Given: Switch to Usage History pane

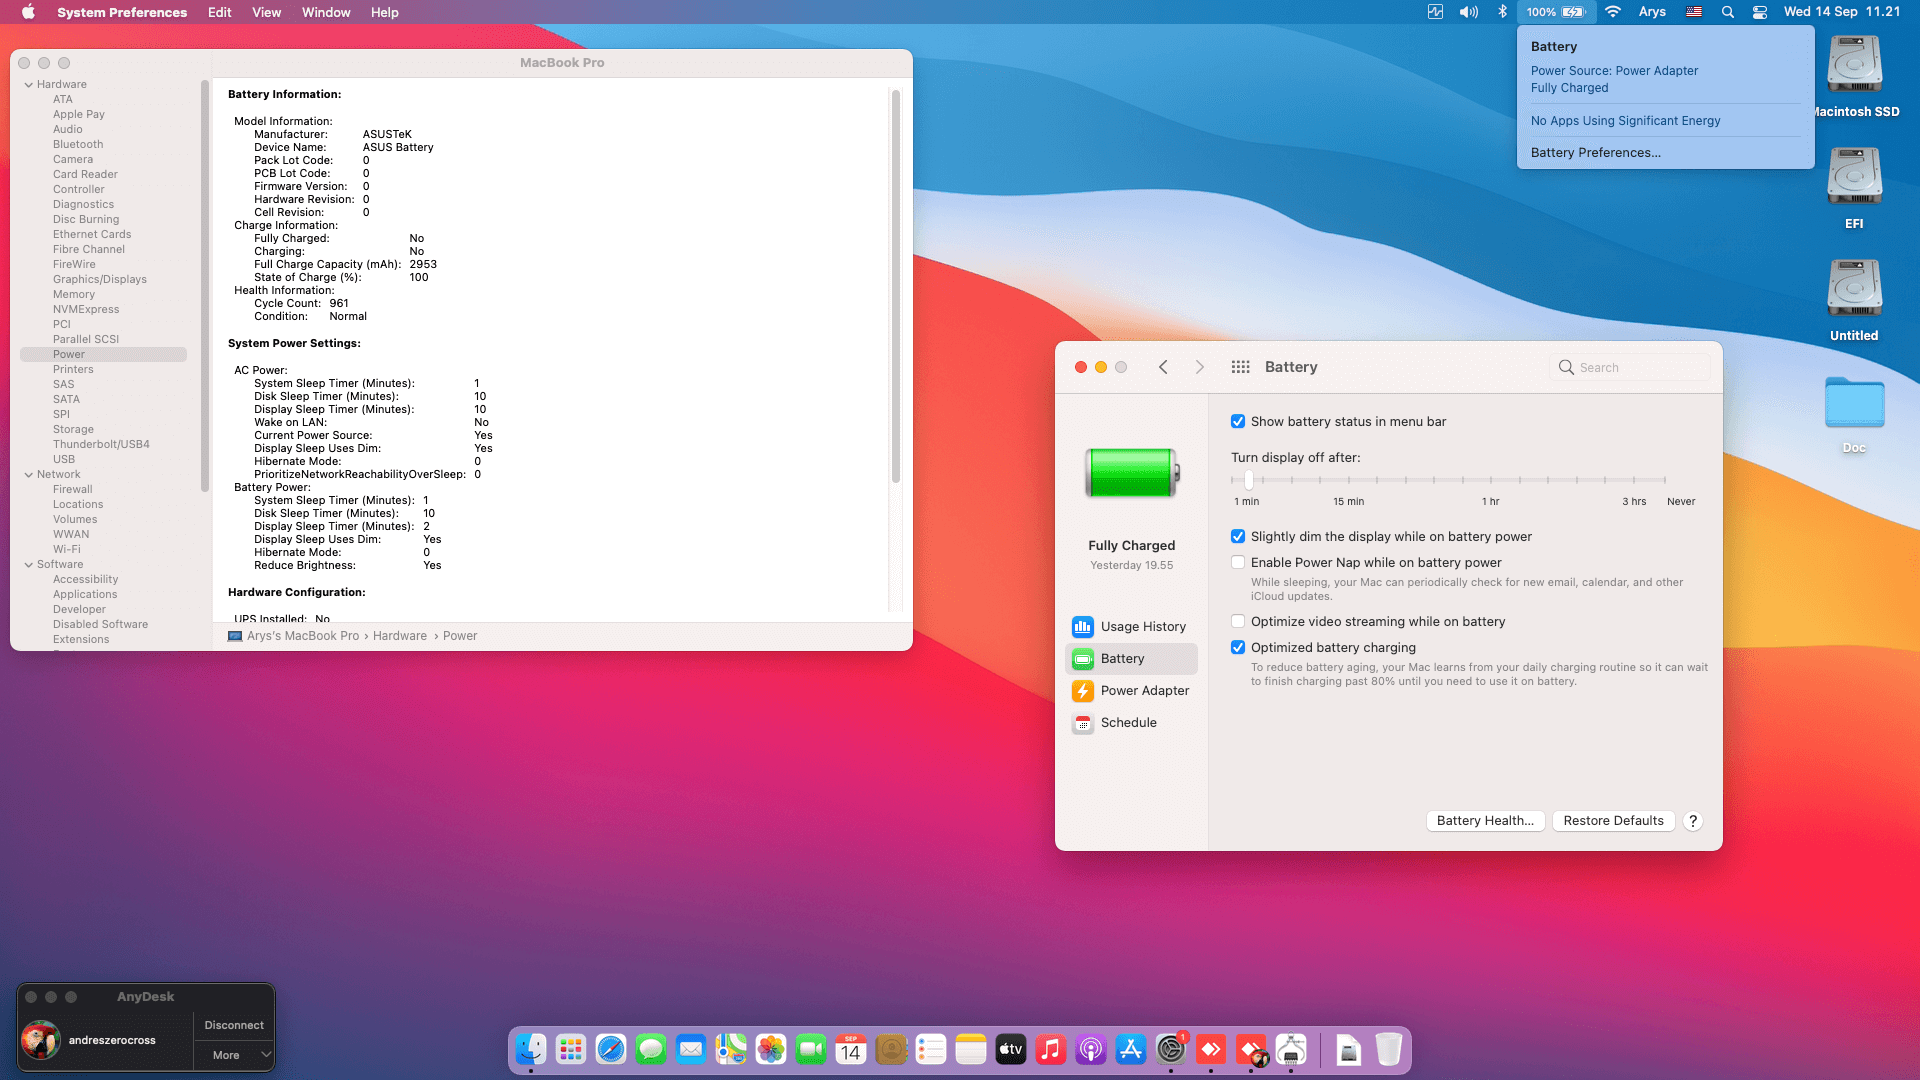Looking at the screenshot, I should (x=1131, y=627).
